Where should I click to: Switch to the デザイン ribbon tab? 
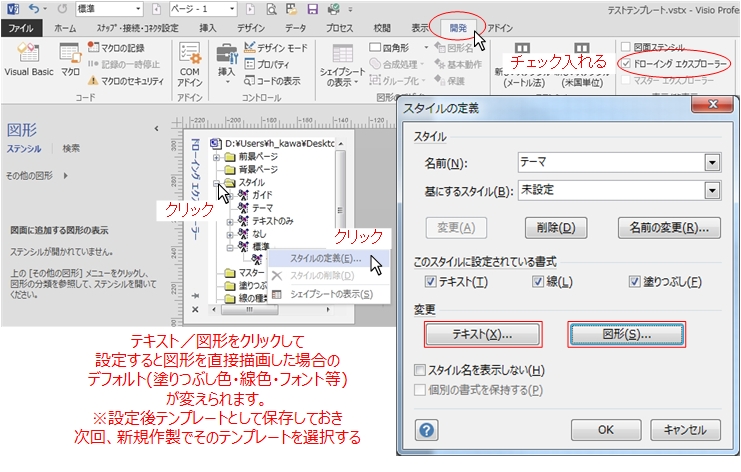tap(251, 28)
